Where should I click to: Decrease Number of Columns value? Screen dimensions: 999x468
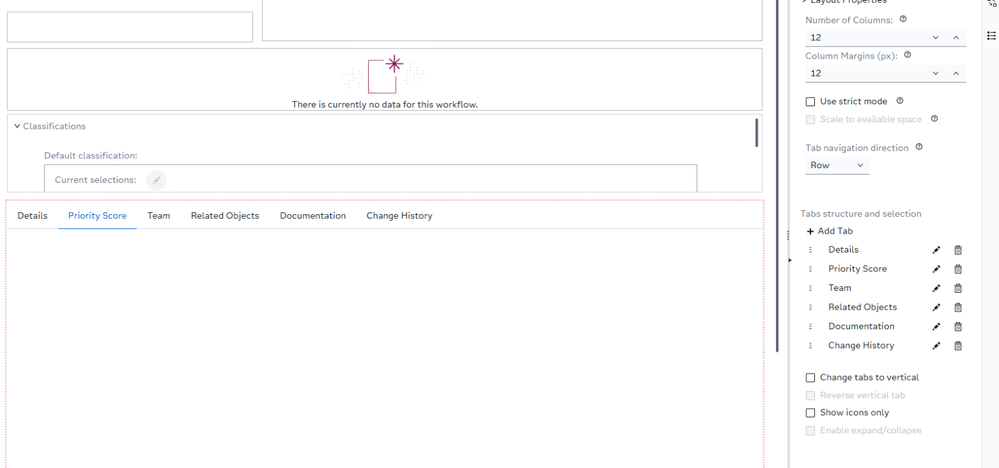936,38
